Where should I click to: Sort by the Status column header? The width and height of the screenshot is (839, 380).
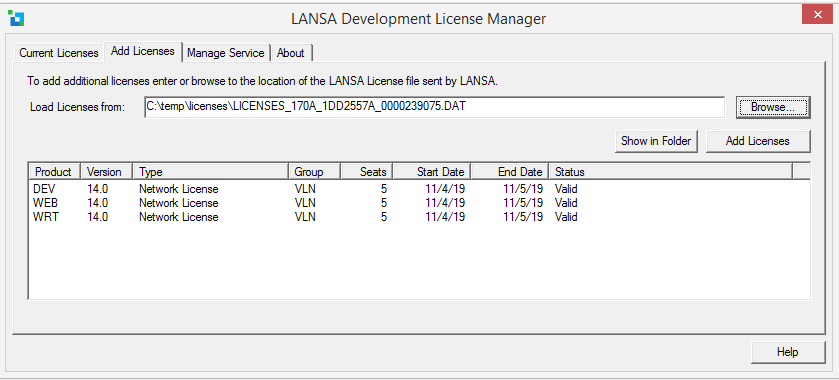point(670,172)
